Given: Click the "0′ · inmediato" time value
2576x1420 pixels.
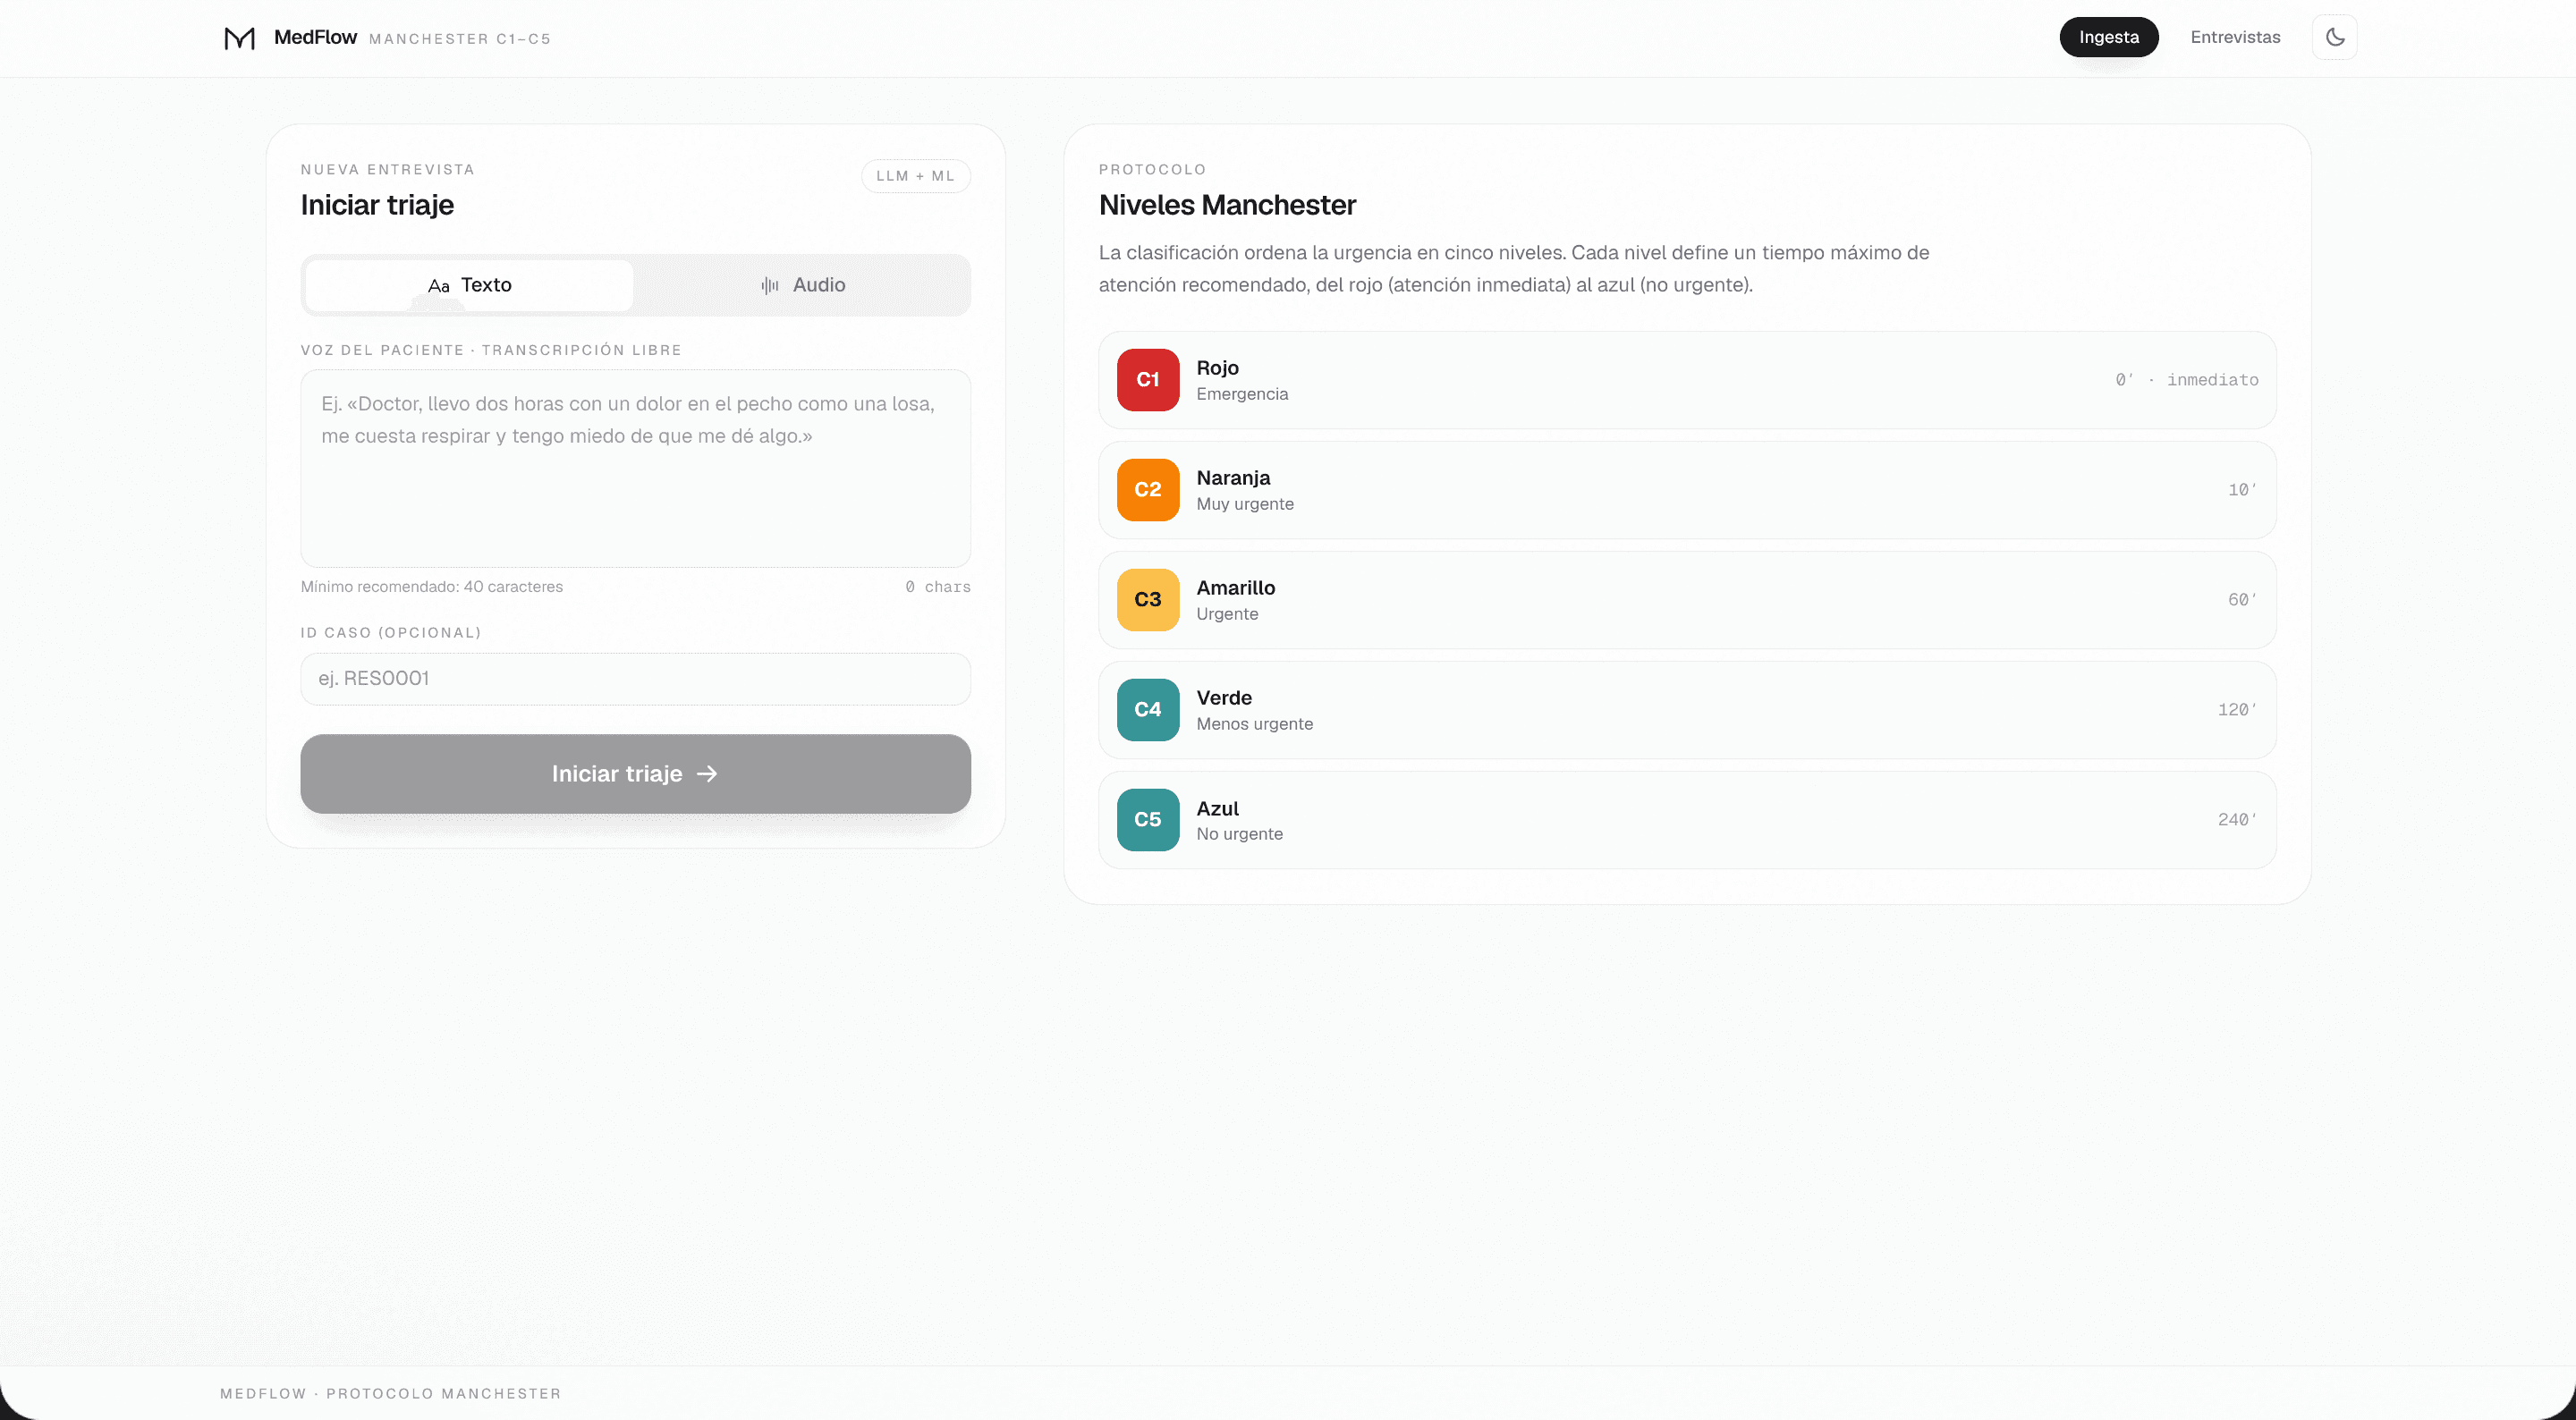Looking at the screenshot, I should pos(2186,380).
